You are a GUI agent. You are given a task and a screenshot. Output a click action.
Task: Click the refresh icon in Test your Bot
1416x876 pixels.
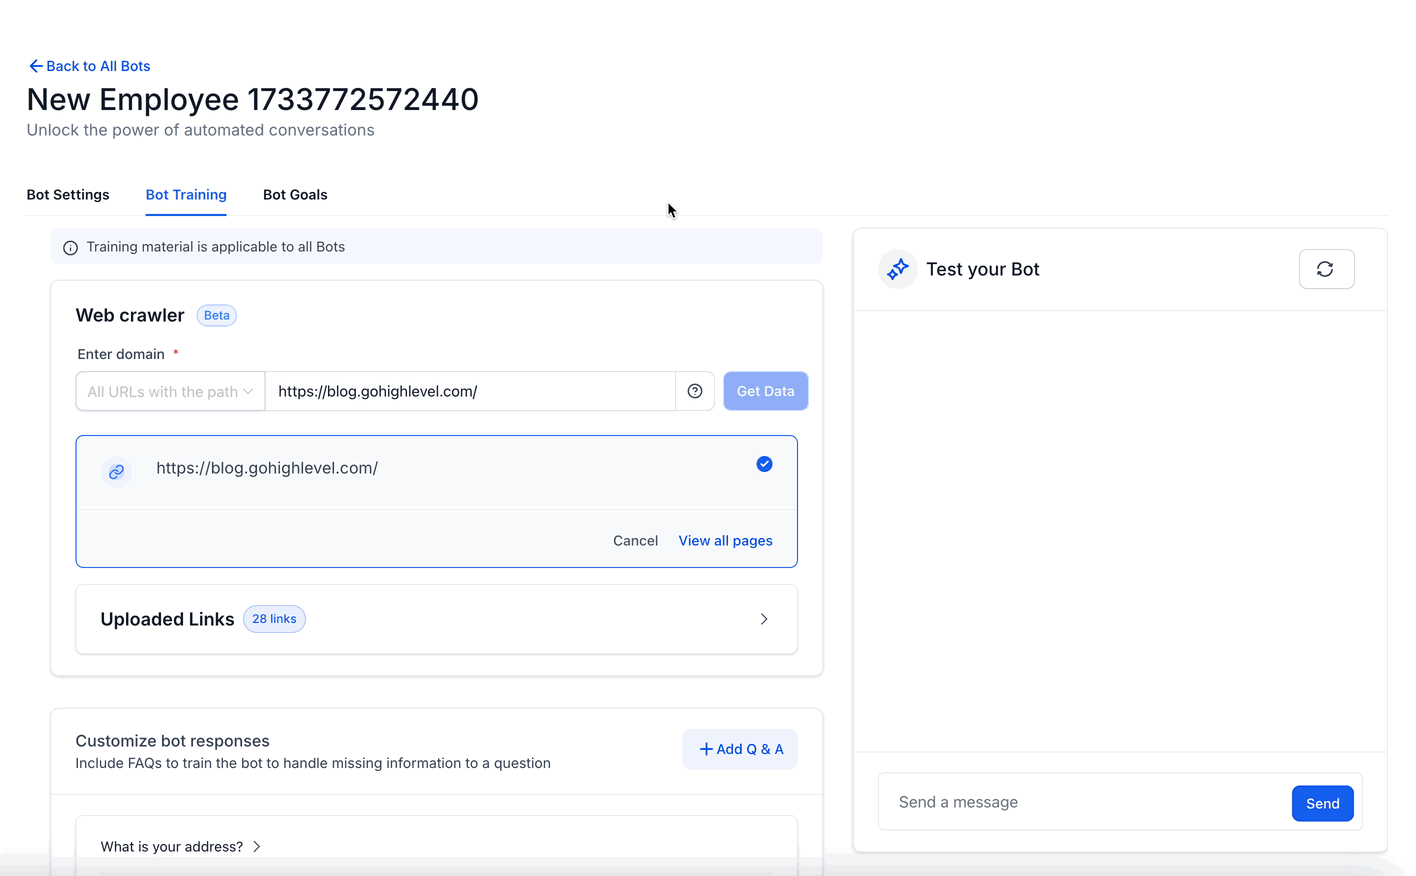tap(1325, 269)
